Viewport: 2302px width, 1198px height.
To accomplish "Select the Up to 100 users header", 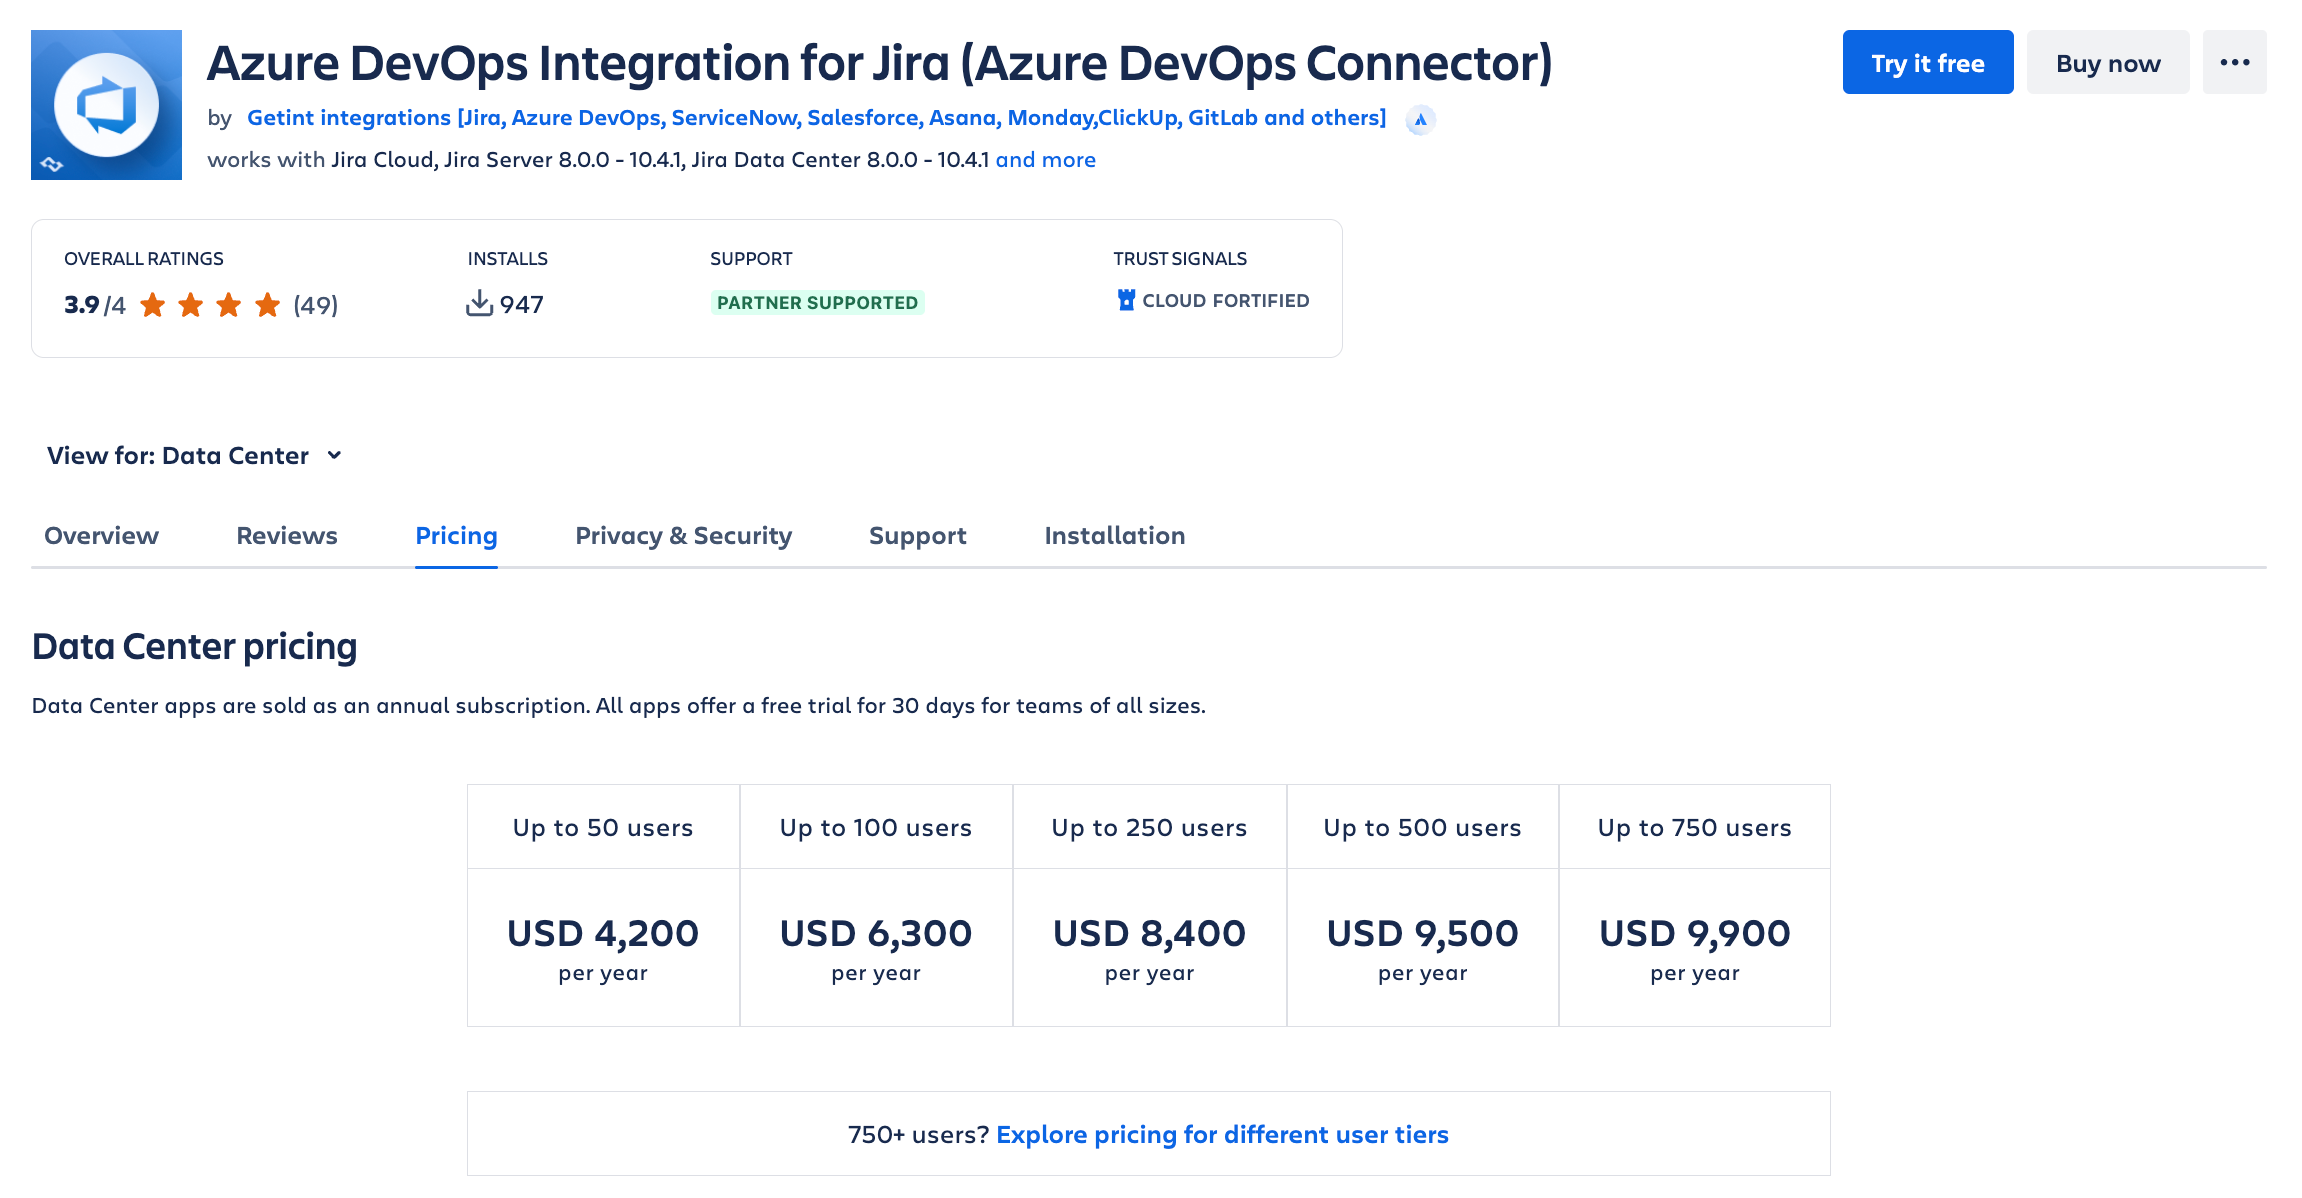I will point(876,828).
